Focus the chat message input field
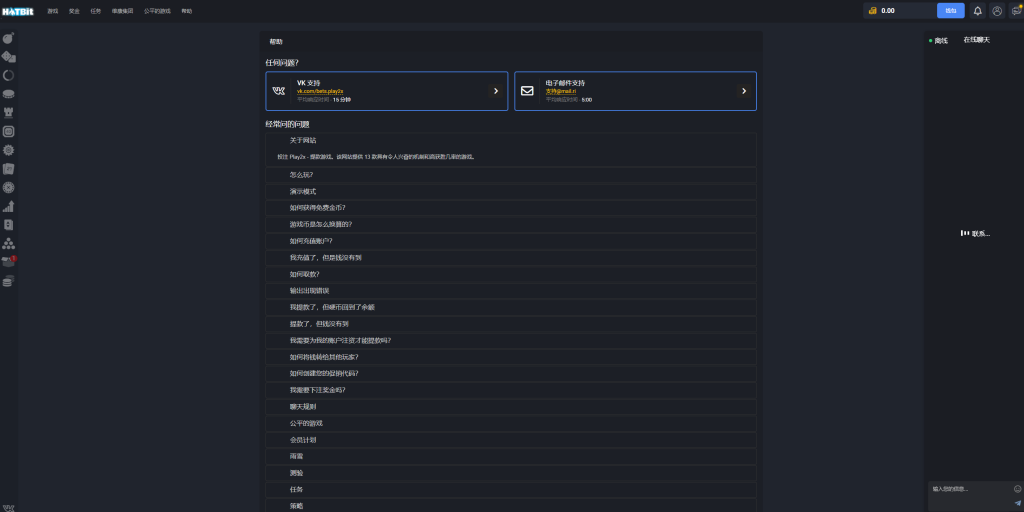The height and width of the screenshot is (512, 1024). pyautogui.click(x=969, y=489)
